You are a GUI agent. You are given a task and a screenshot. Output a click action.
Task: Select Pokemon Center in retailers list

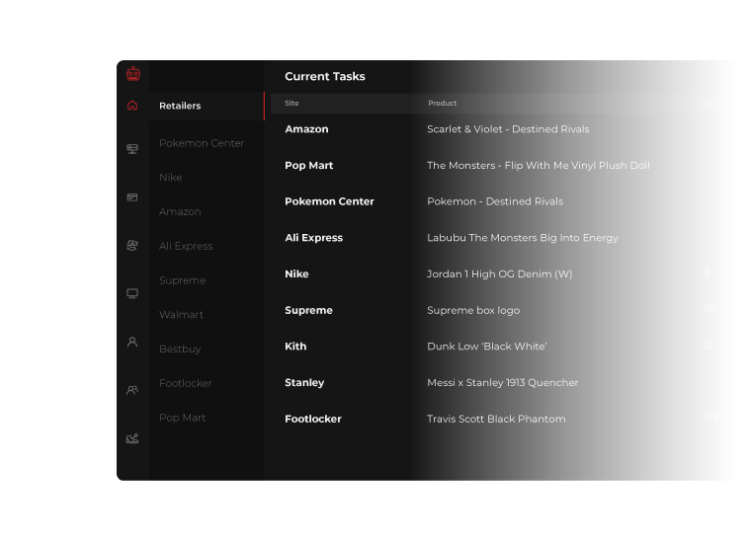(201, 143)
